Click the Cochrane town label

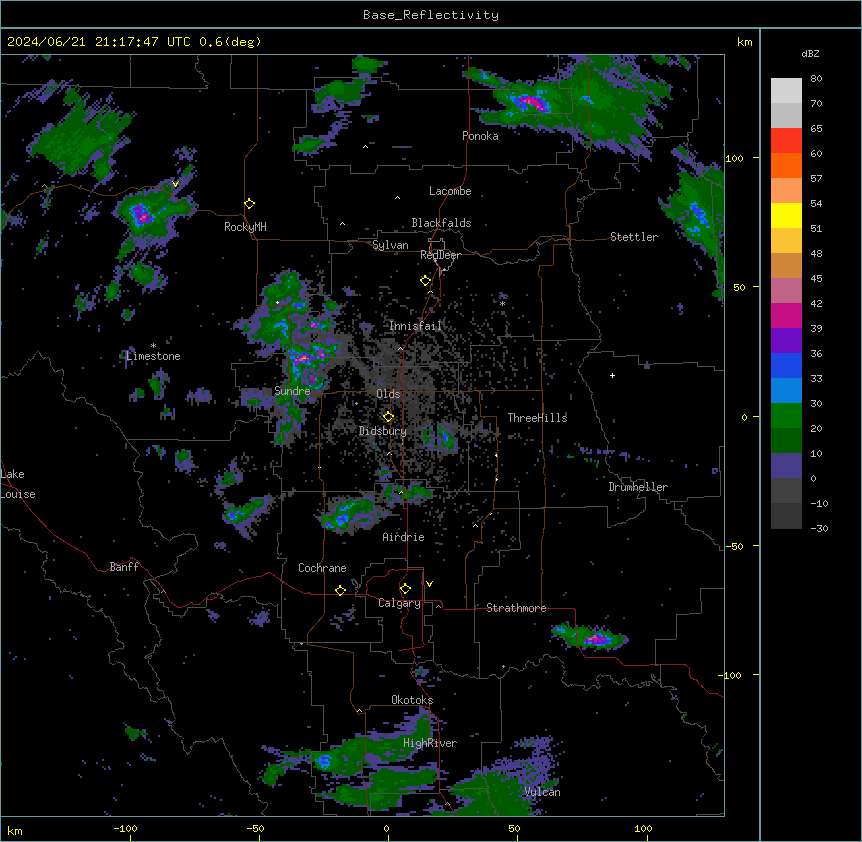[322, 568]
